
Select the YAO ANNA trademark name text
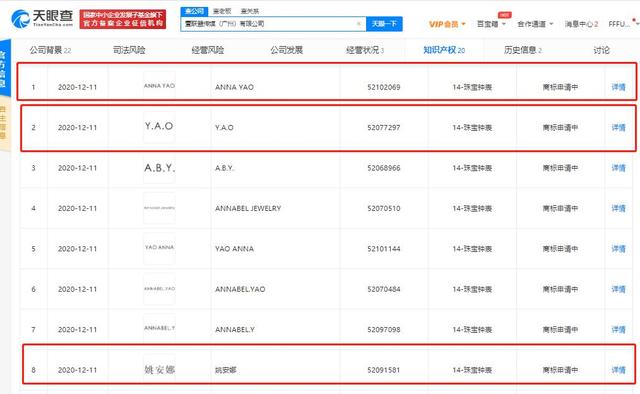coord(234,249)
